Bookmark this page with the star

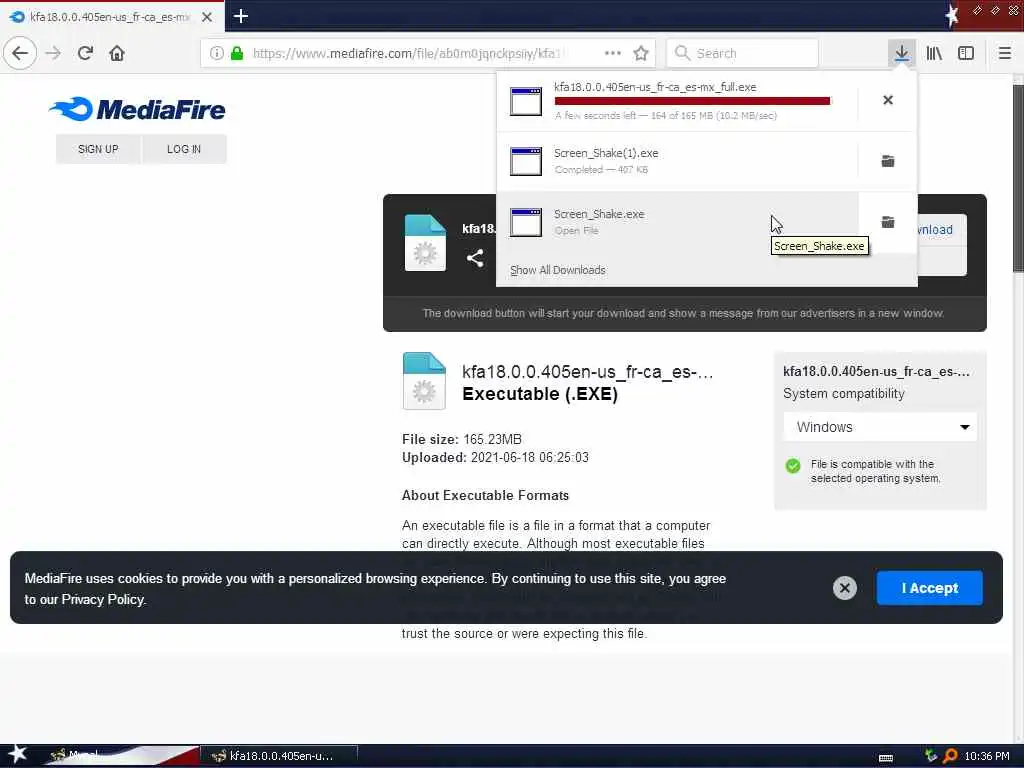[641, 53]
